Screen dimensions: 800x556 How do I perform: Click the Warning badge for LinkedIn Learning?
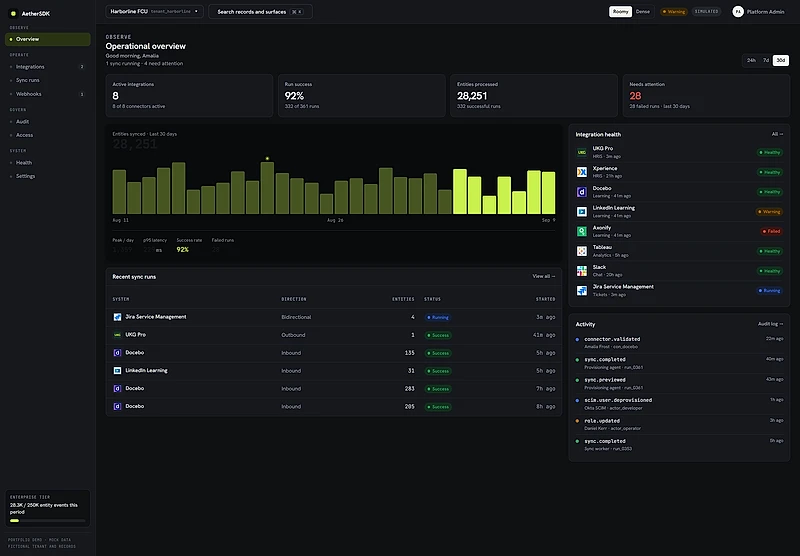coord(769,212)
